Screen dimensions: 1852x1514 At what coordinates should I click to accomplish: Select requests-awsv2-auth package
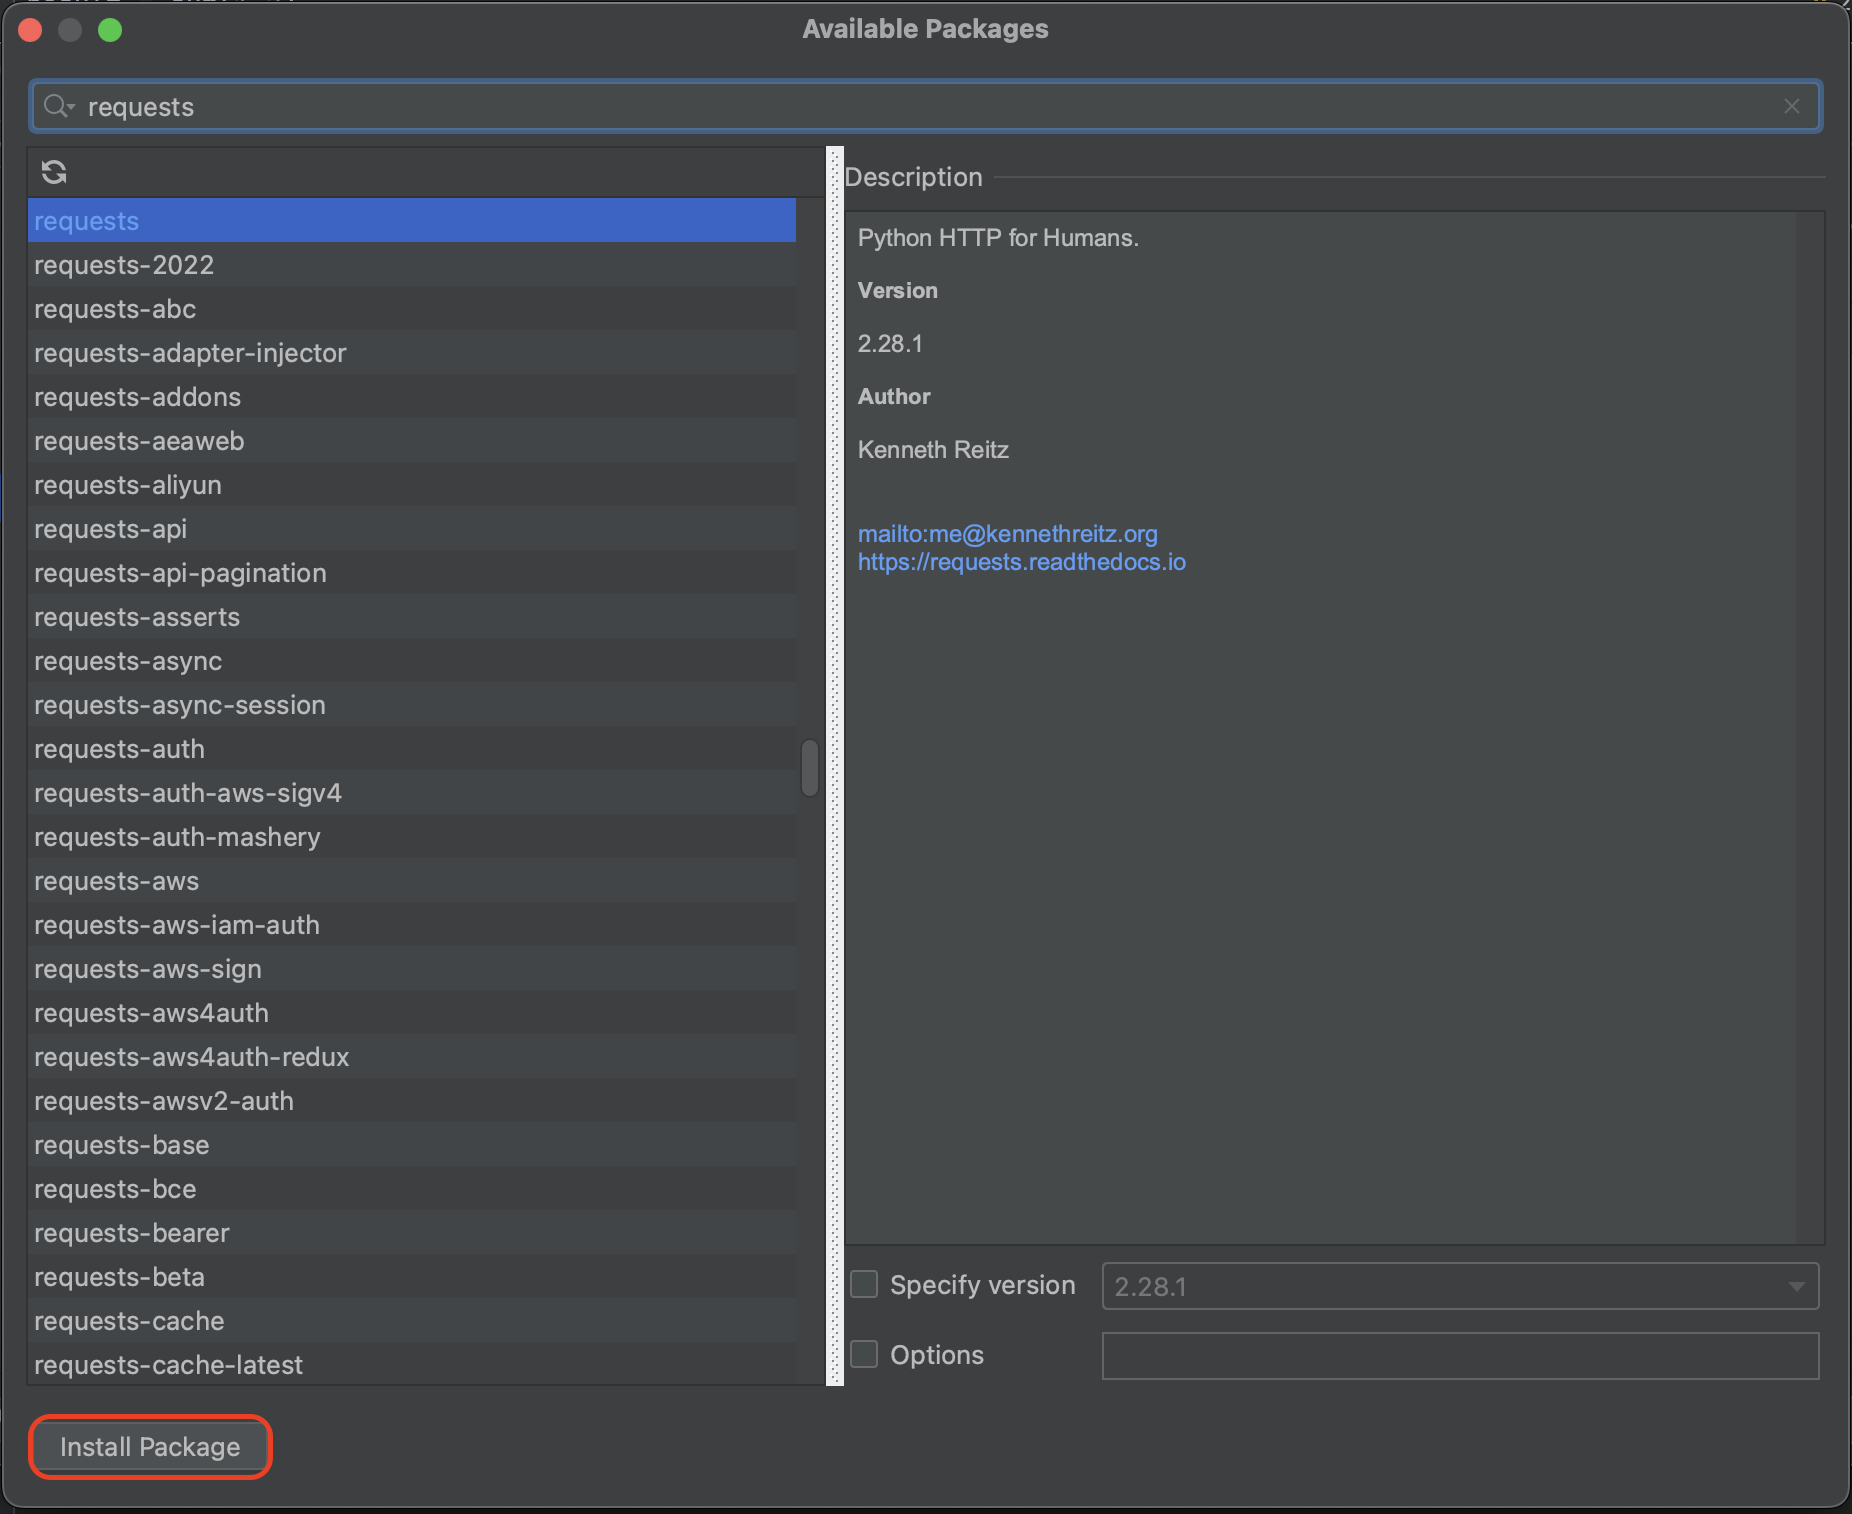(x=412, y=1101)
